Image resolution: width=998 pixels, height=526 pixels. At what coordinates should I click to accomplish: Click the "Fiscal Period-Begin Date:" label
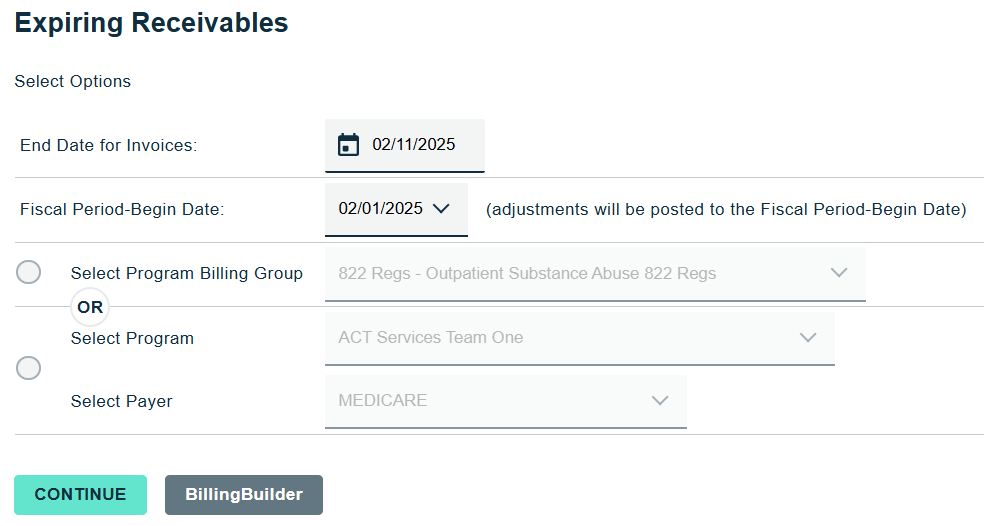[x=122, y=209]
